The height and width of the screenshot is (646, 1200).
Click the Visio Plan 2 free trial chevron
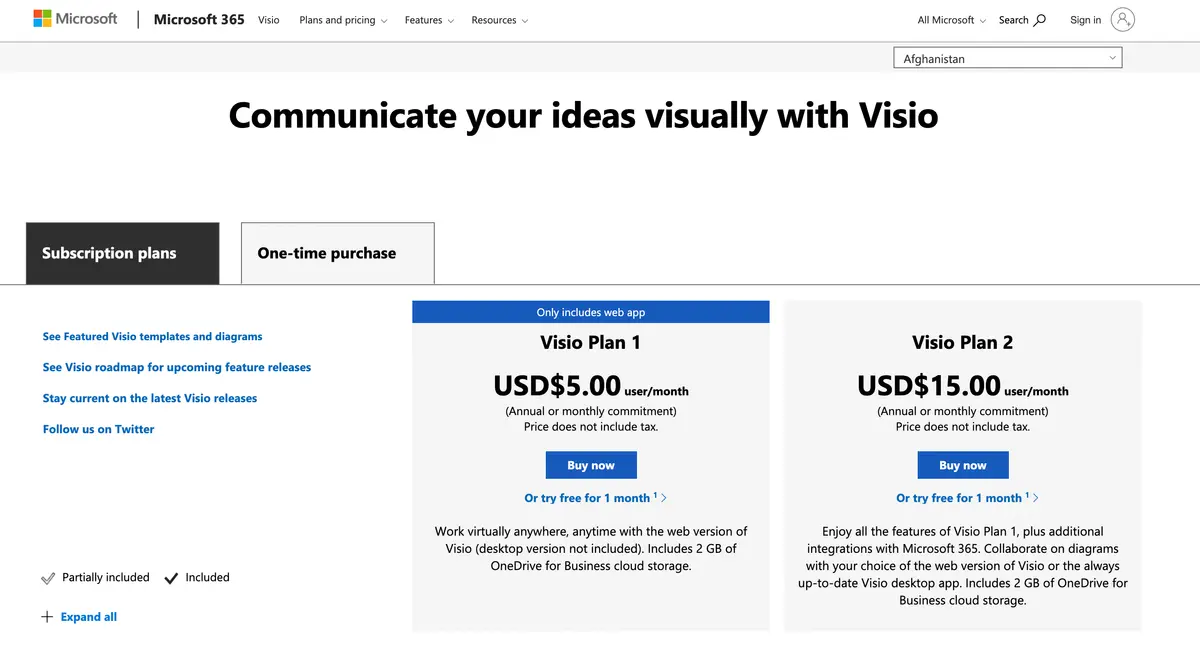[1036, 498]
